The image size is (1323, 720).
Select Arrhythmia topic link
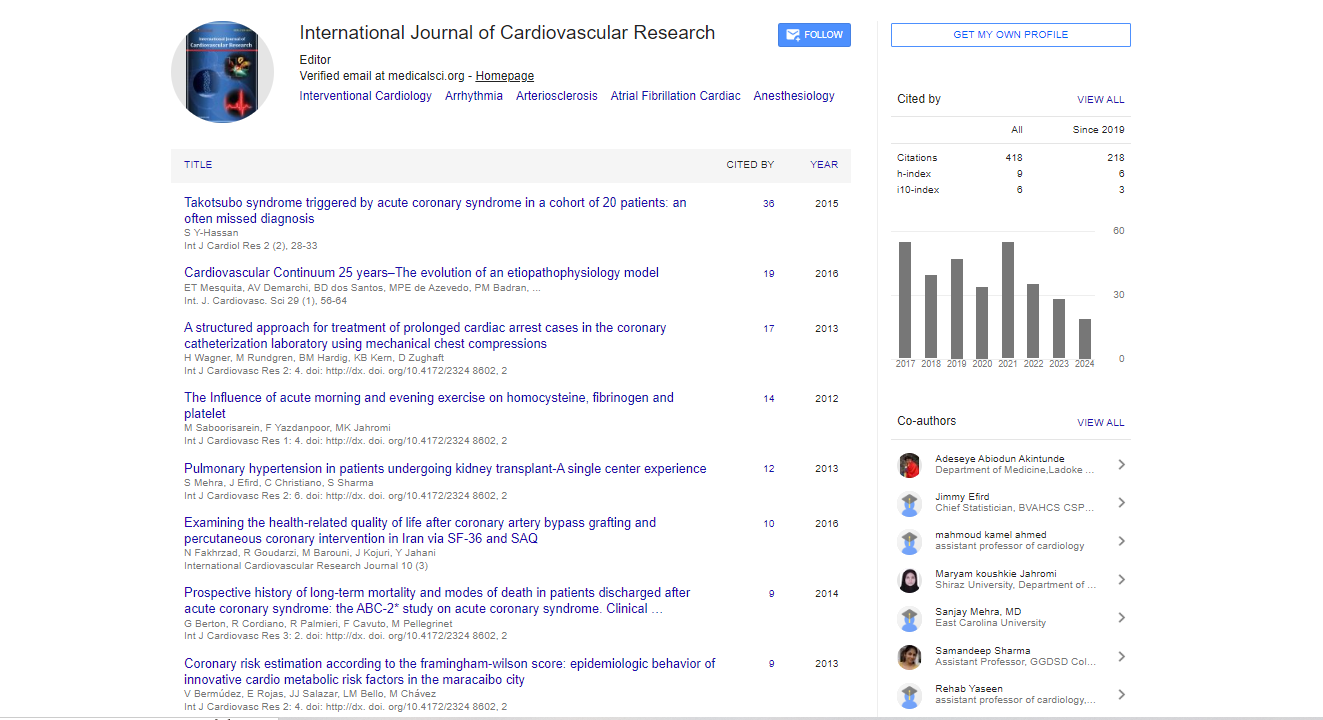pos(474,96)
